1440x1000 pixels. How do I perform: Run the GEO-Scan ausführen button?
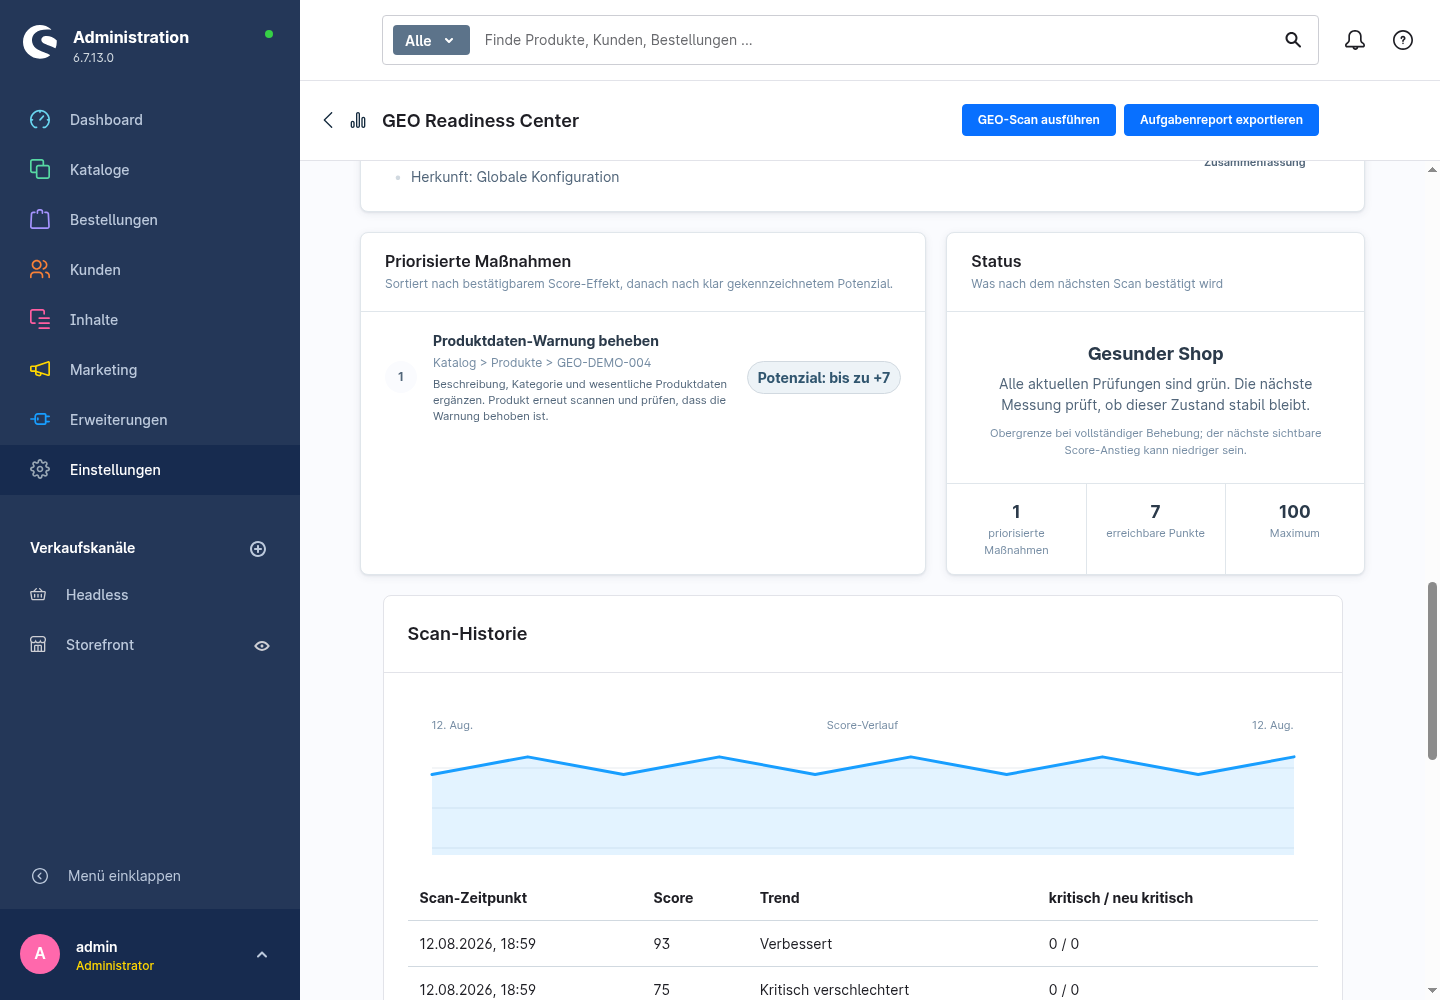pyautogui.click(x=1039, y=120)
